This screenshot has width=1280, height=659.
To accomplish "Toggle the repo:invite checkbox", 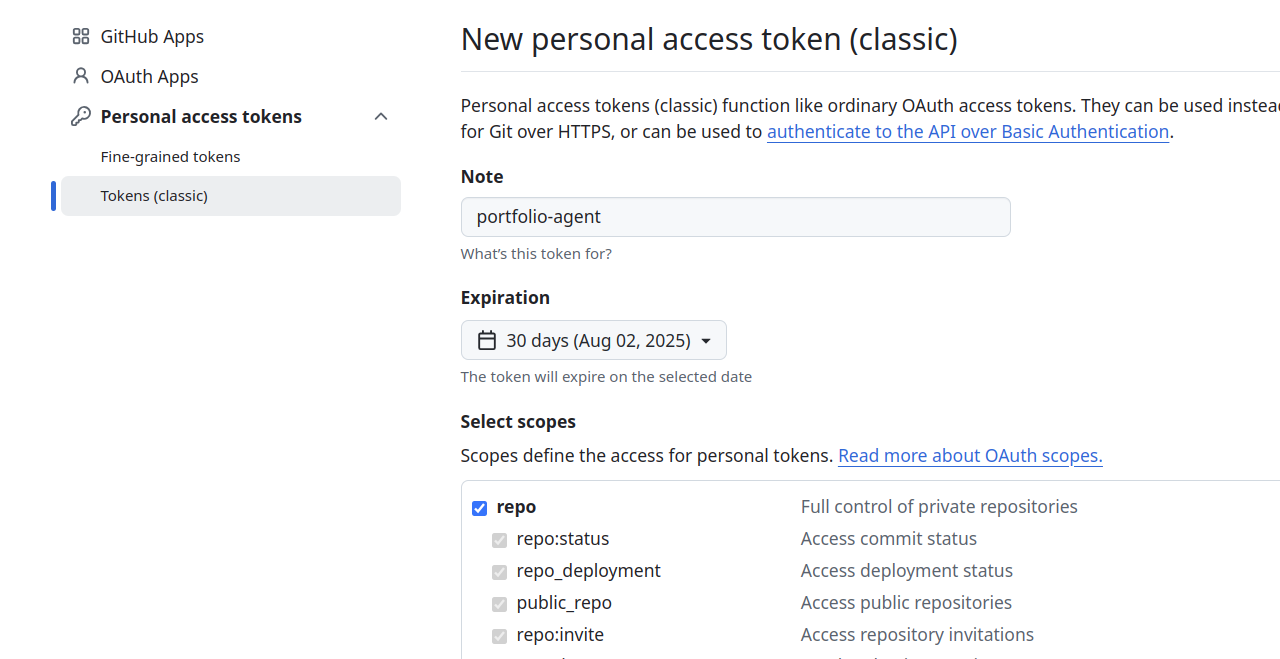I will click(x=500, y=636).
